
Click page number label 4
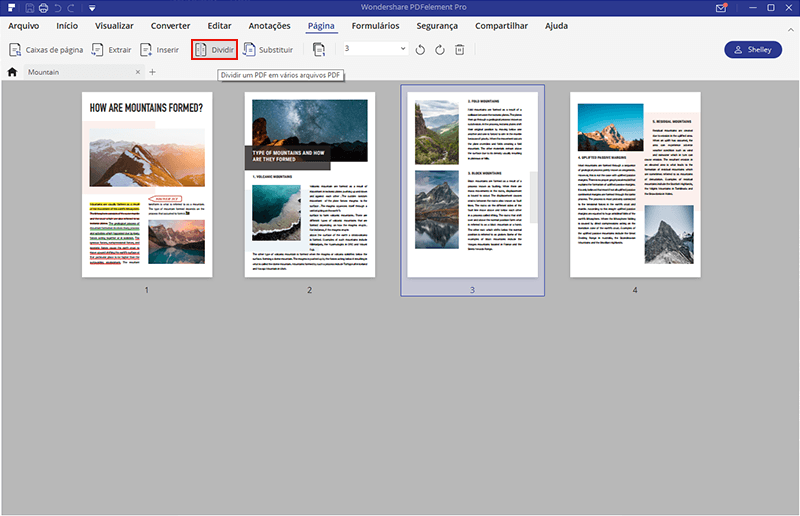(x=635, y=290)
